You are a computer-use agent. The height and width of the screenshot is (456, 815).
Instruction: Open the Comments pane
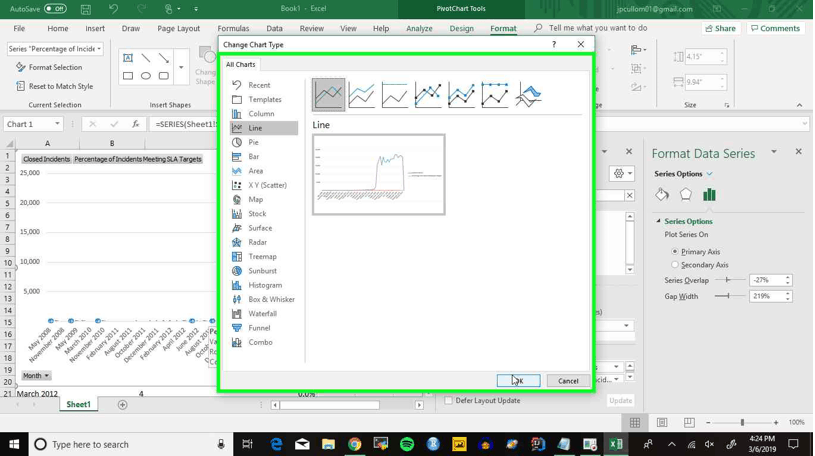[x=775, y=29]
